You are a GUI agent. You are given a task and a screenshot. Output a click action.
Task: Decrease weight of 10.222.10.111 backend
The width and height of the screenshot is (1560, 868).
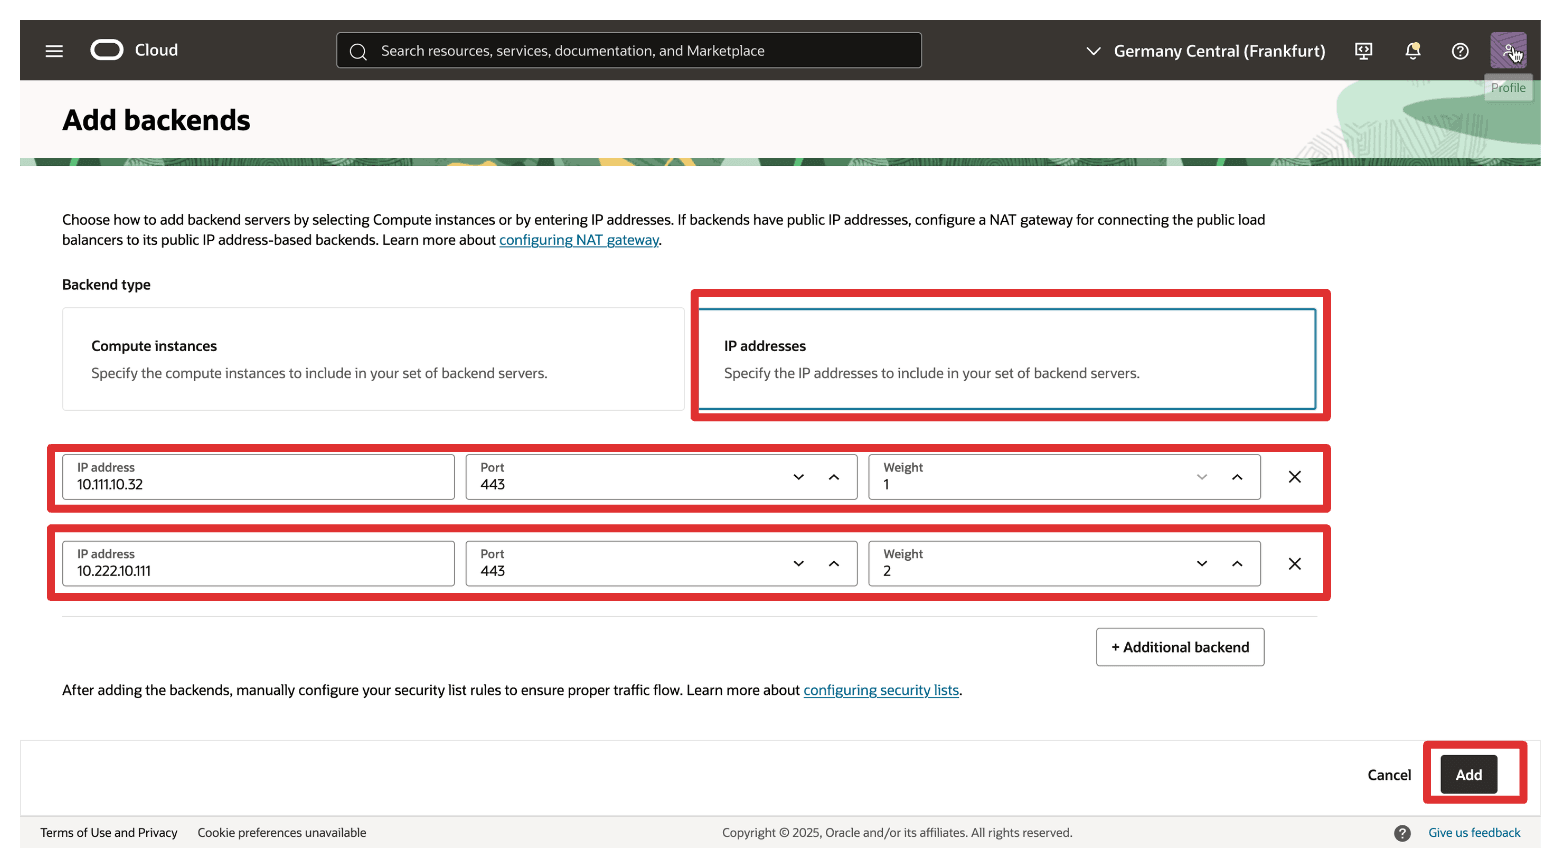click(x=1202, y=564)
